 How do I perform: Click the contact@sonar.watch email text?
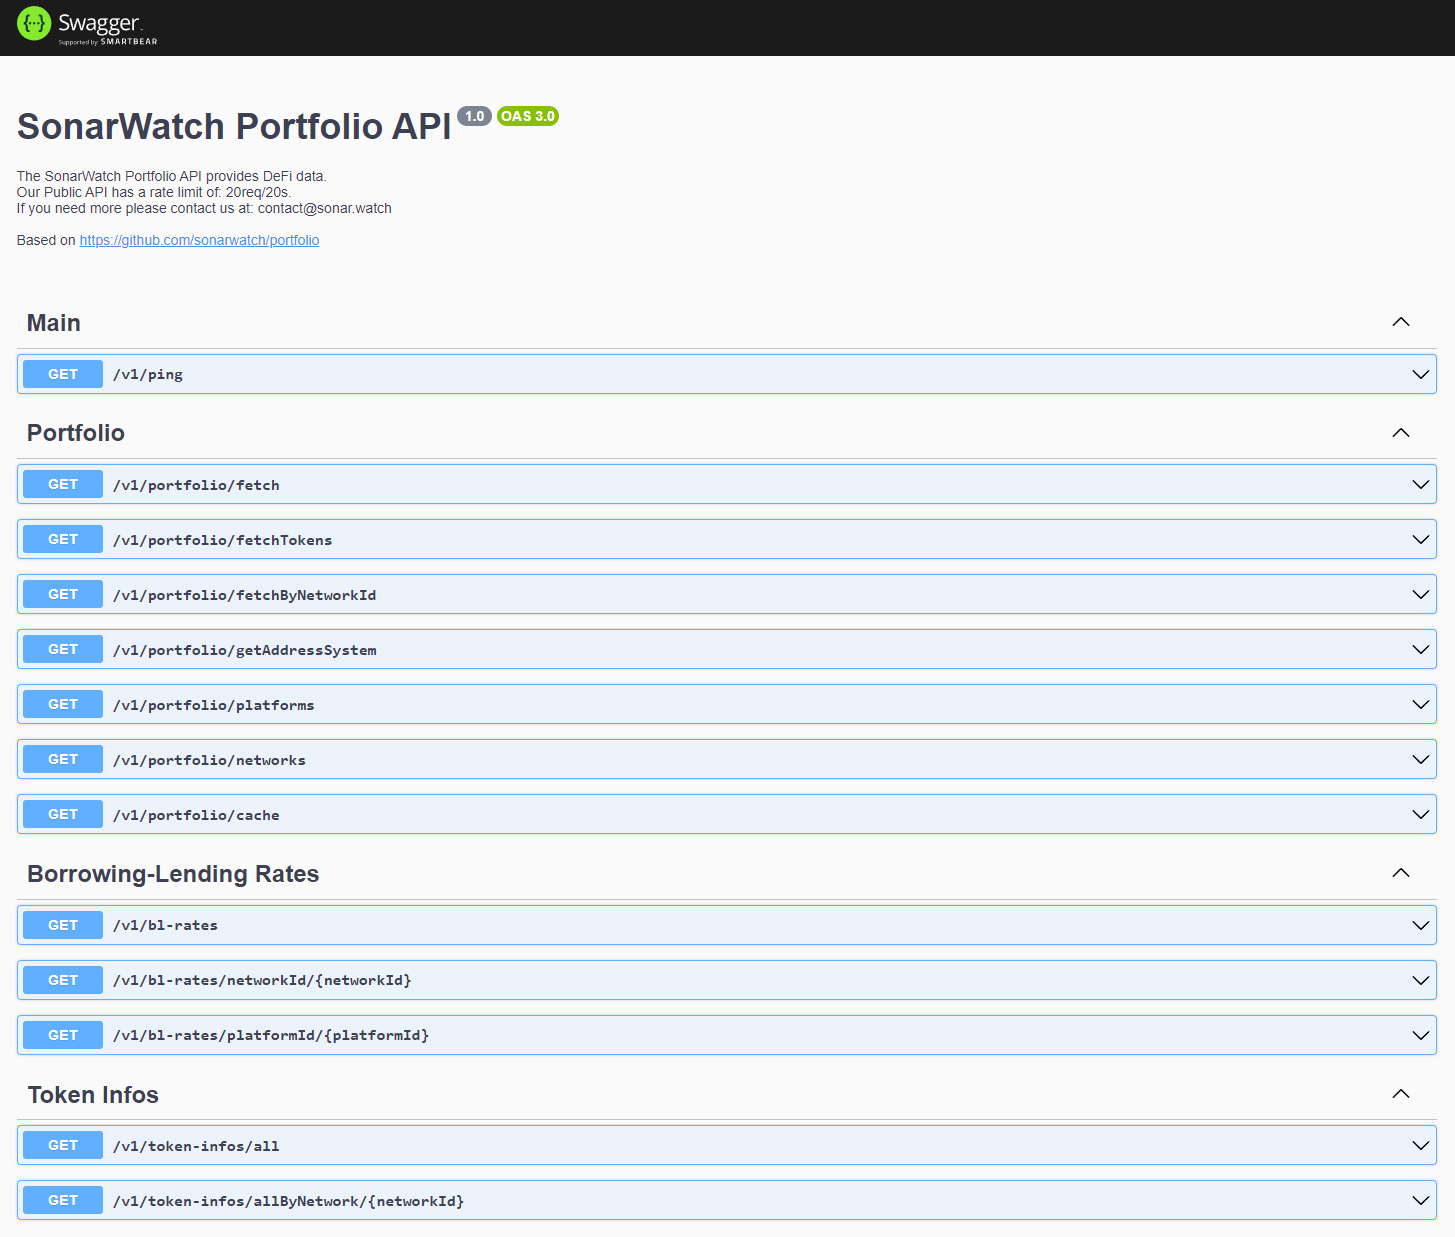(325, 208)
